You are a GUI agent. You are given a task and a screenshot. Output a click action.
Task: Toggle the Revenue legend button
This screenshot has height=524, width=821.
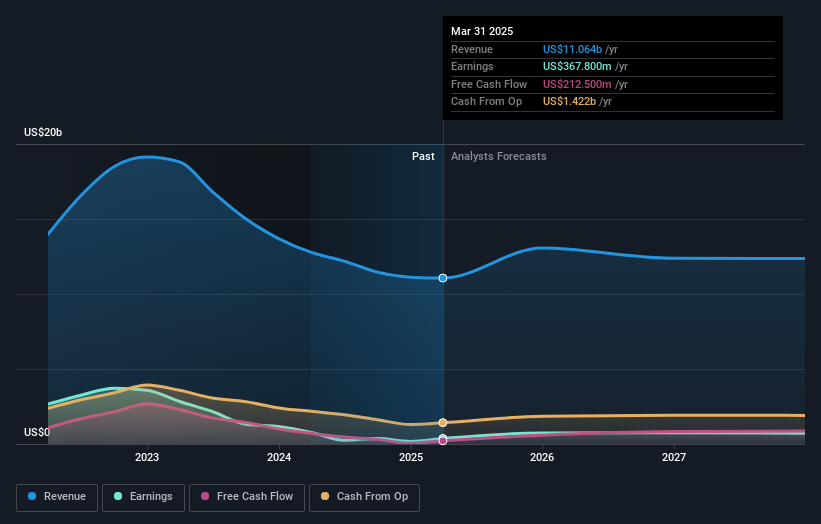pyautogui.click(x=57, y=497)
